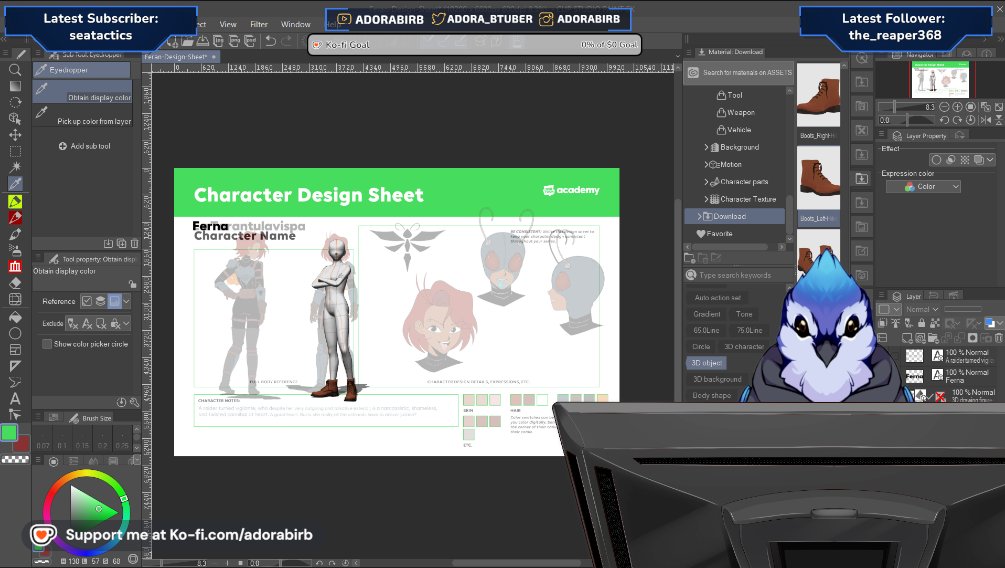The image size is (1005, 568).
Task: Open the Reference options dropdown arrow
Action: click(127, 301)
